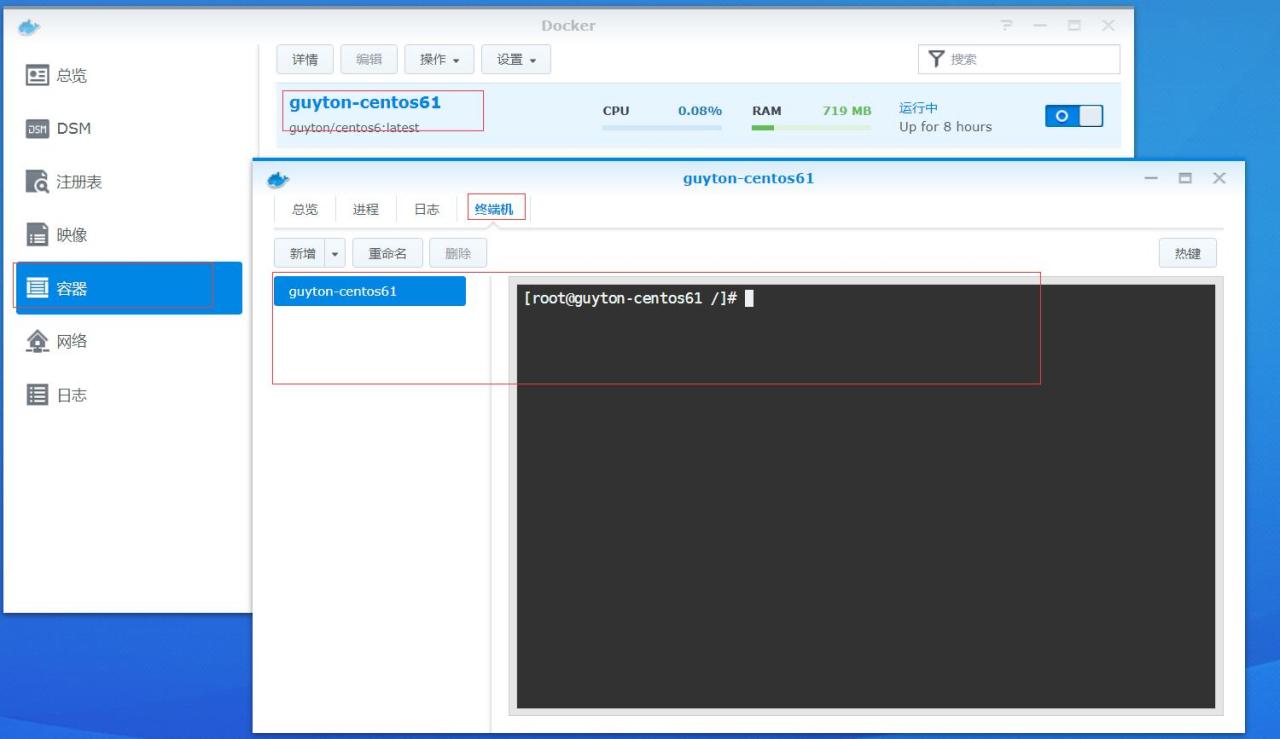Open the 设置 (Settings) dropdown menu
This screenshot has height=739, width=1280.
pyautogui.click(x=514, y=59)
